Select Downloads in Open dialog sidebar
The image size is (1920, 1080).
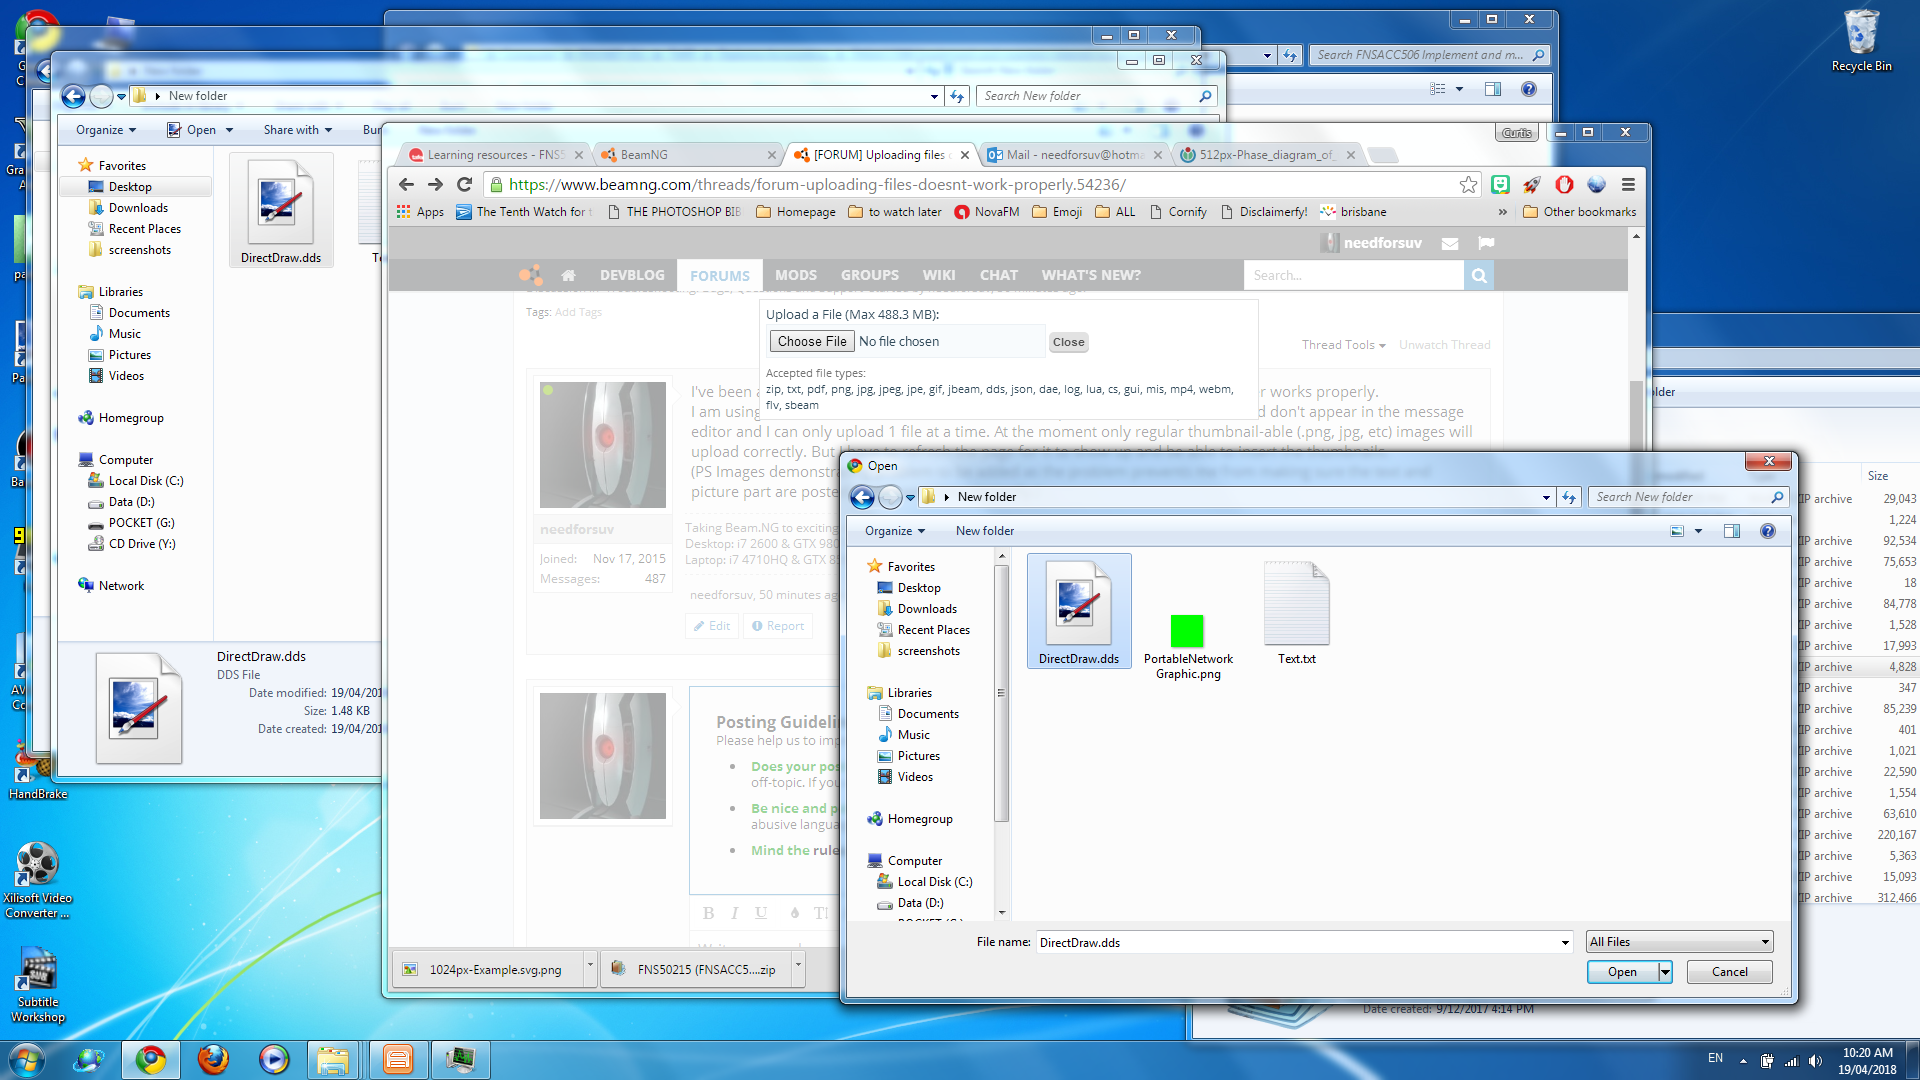pos(927,609)
